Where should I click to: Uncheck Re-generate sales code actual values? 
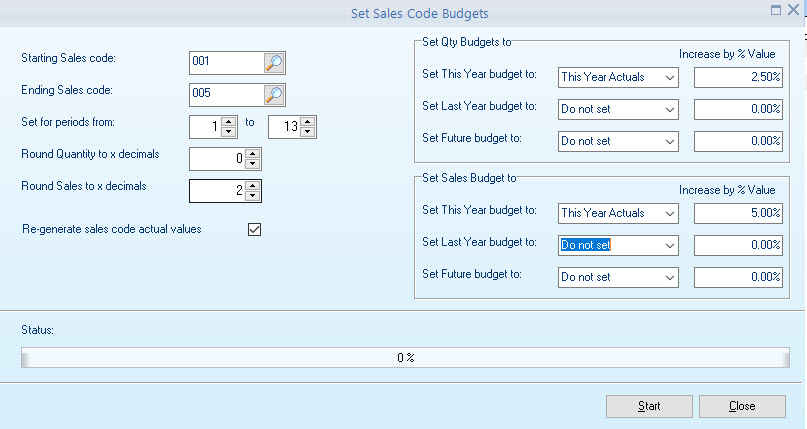click(x=254, y=230)
